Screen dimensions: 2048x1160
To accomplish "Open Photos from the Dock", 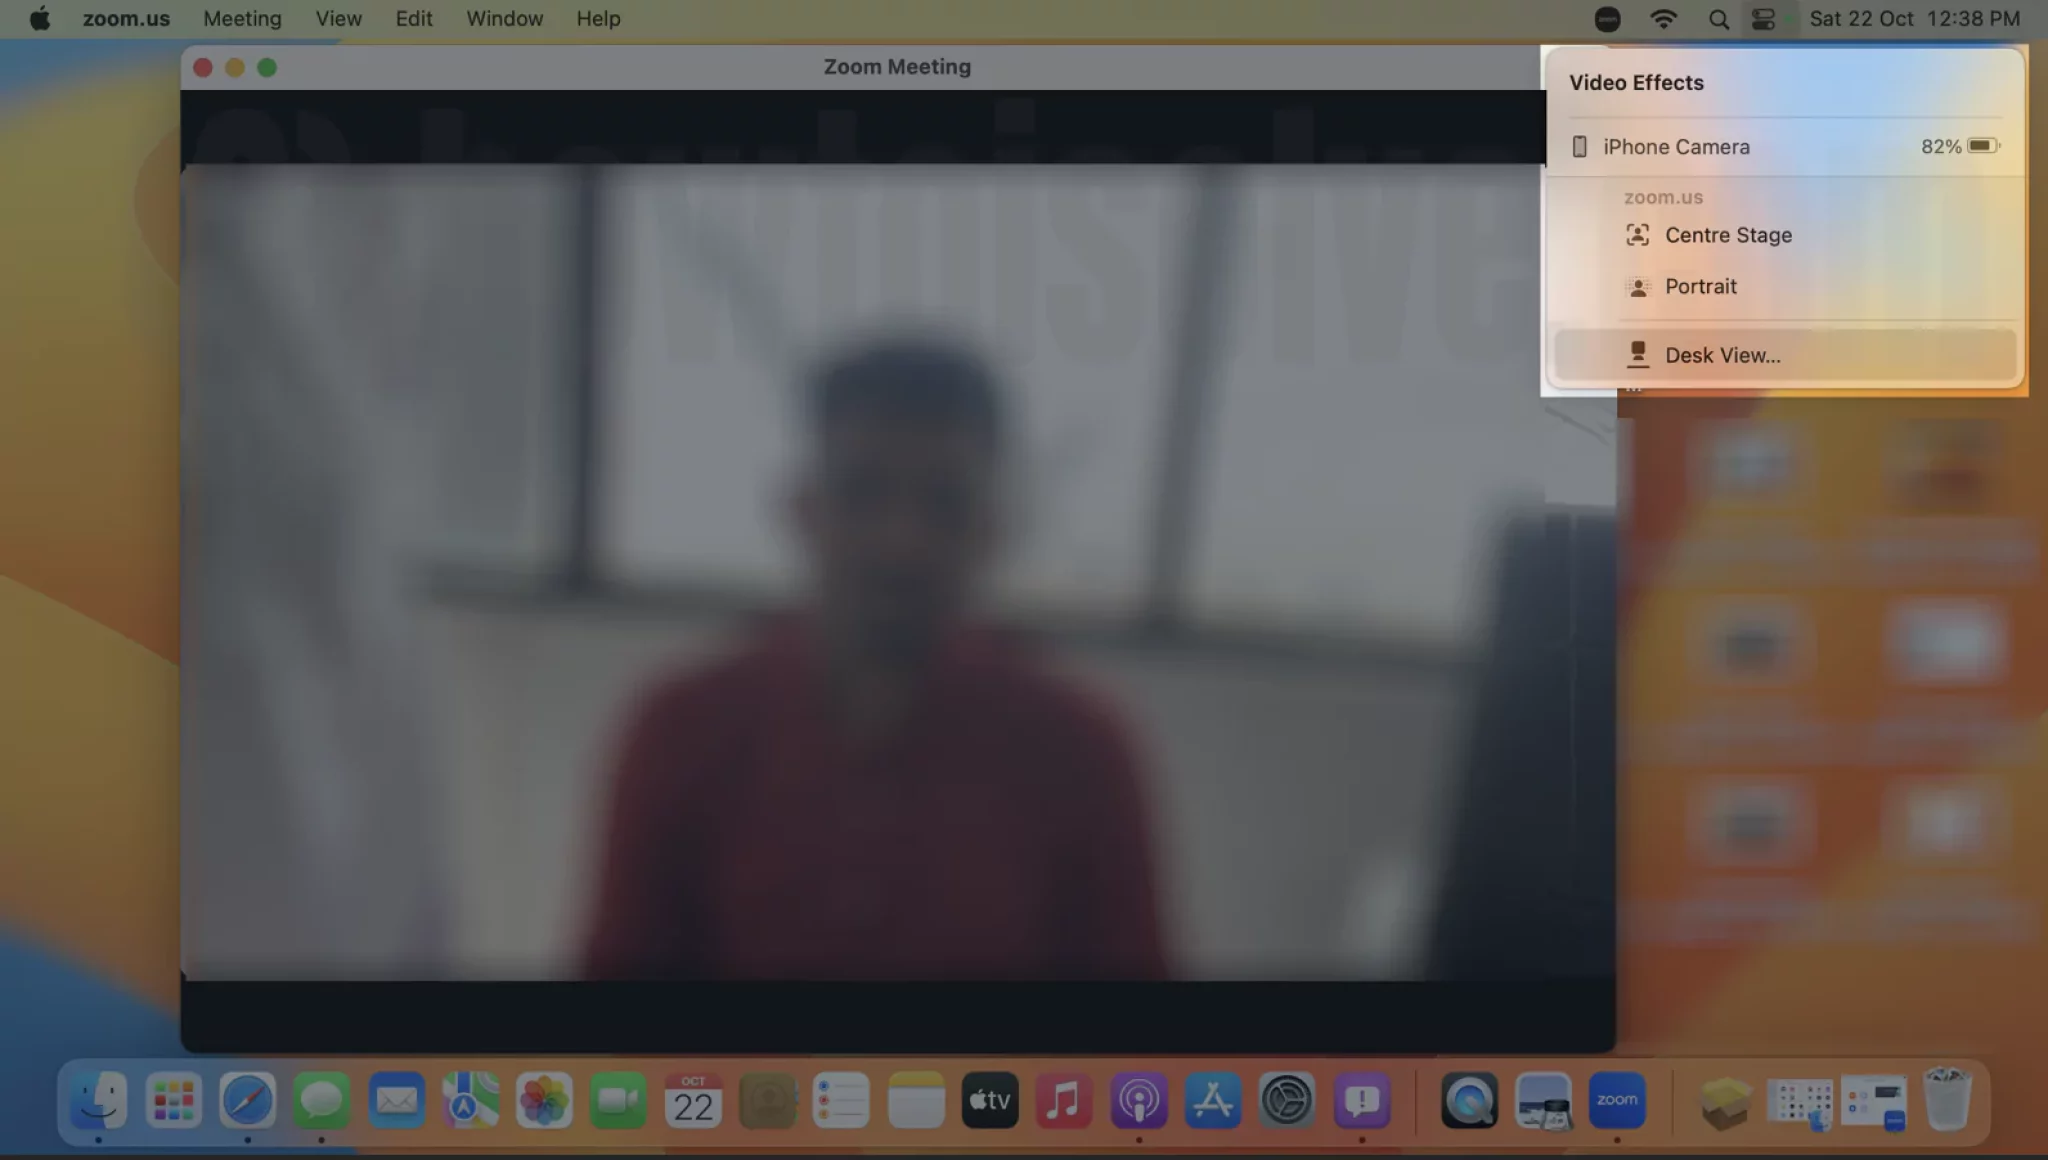I will point(544,1101).
